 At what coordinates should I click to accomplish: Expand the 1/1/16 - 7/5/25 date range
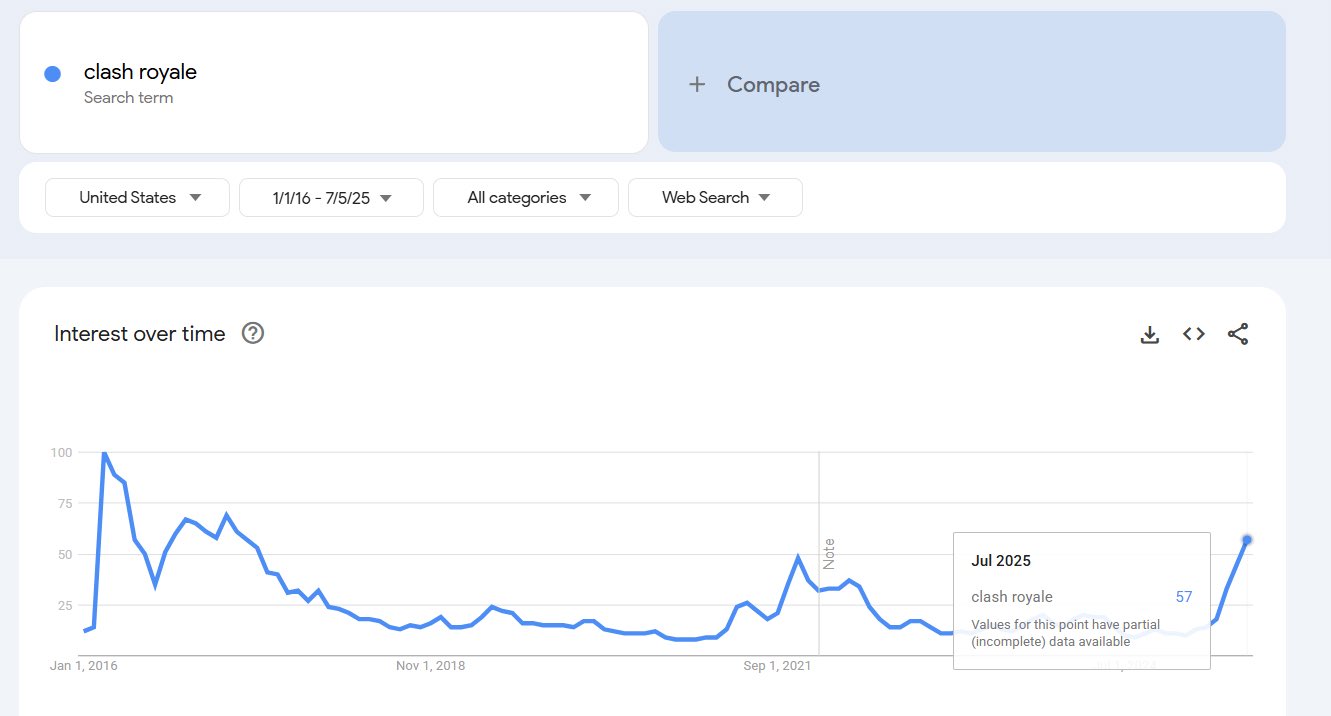(x=332, y=197)
